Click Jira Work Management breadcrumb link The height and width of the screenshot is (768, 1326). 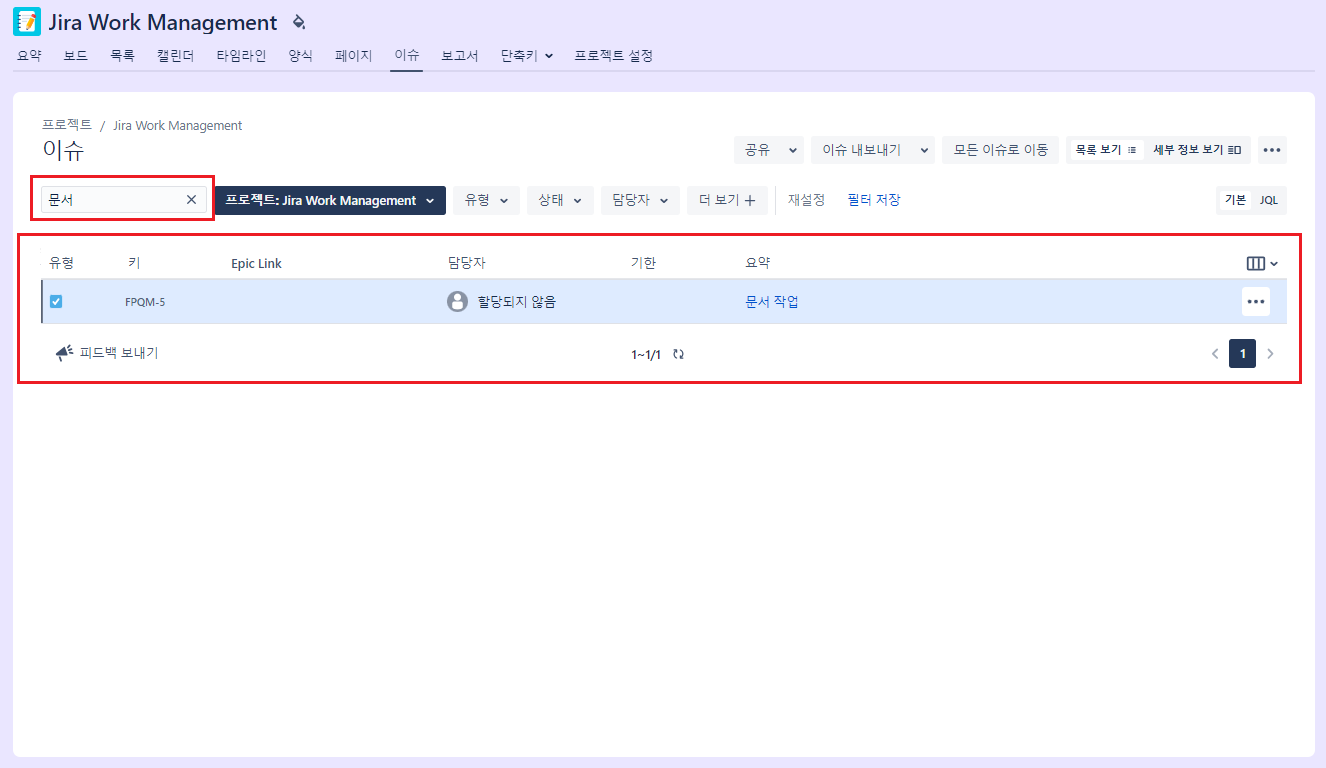pyautogui.click(x=178, y=126)
